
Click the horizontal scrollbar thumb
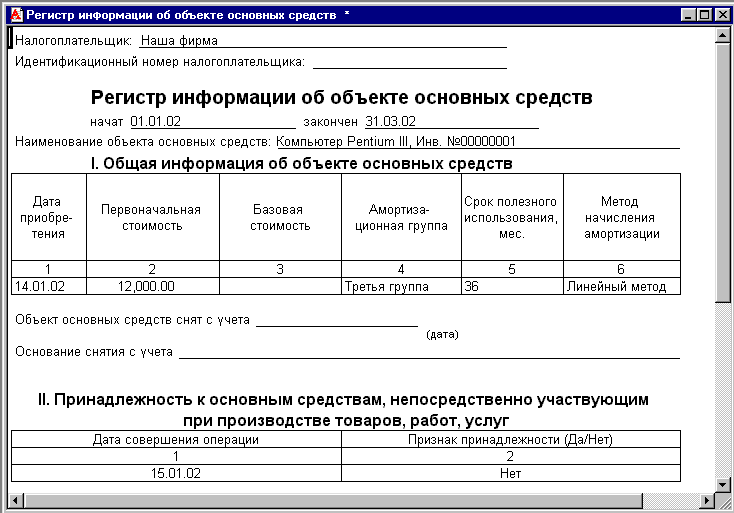(x=333, y=500)
